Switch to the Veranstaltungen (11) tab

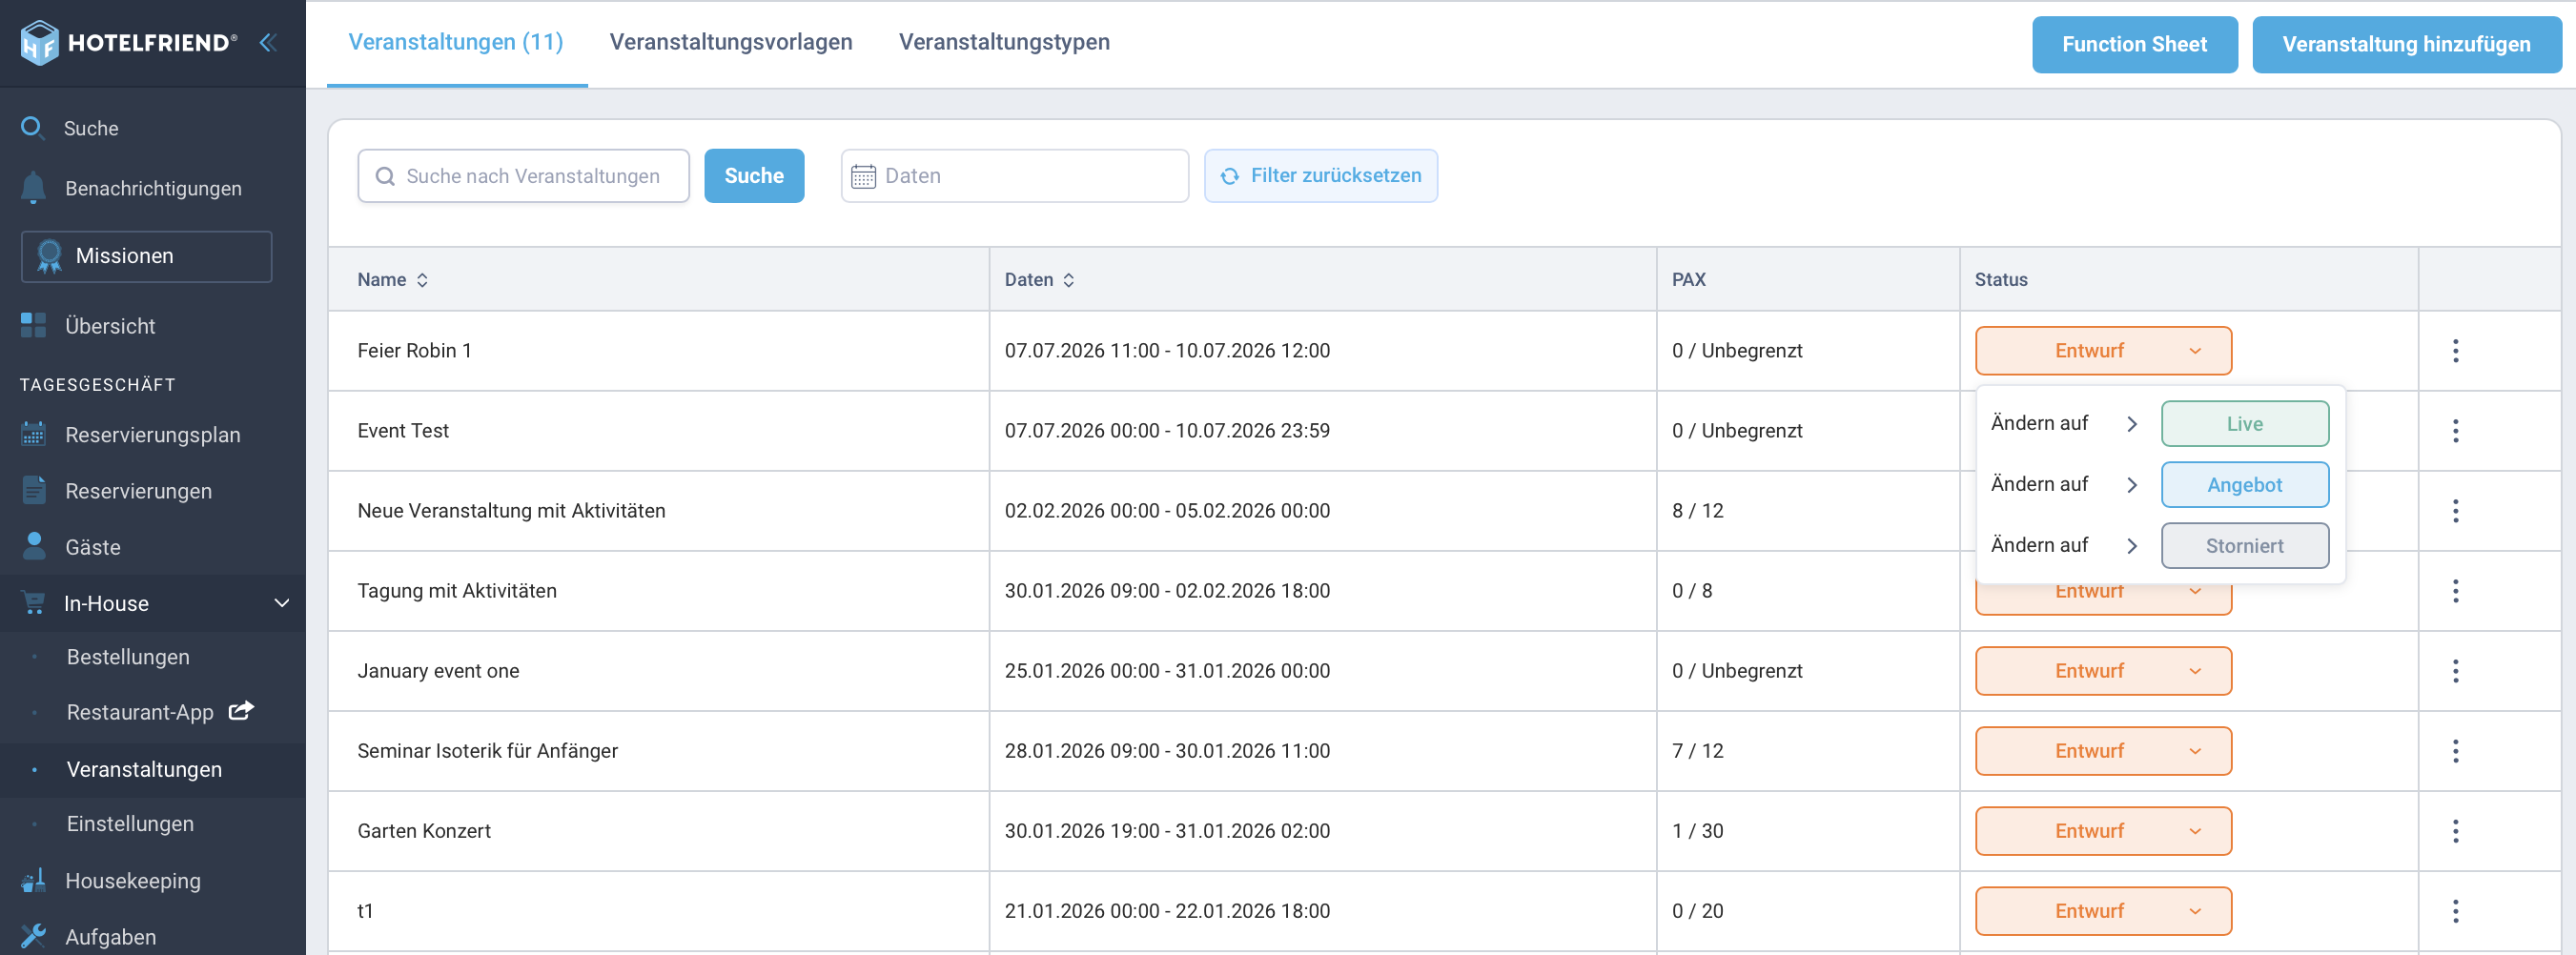click(x=456, y=42)
